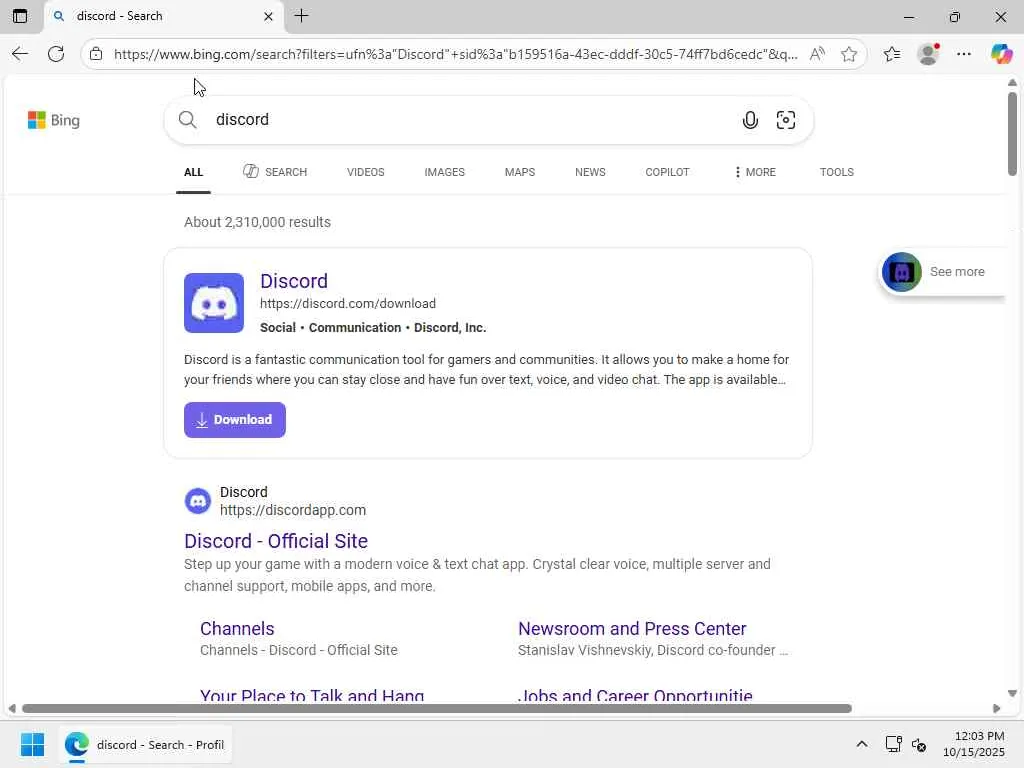Click the search magnifier icon
1024x768 pixels.
[187, 120]
